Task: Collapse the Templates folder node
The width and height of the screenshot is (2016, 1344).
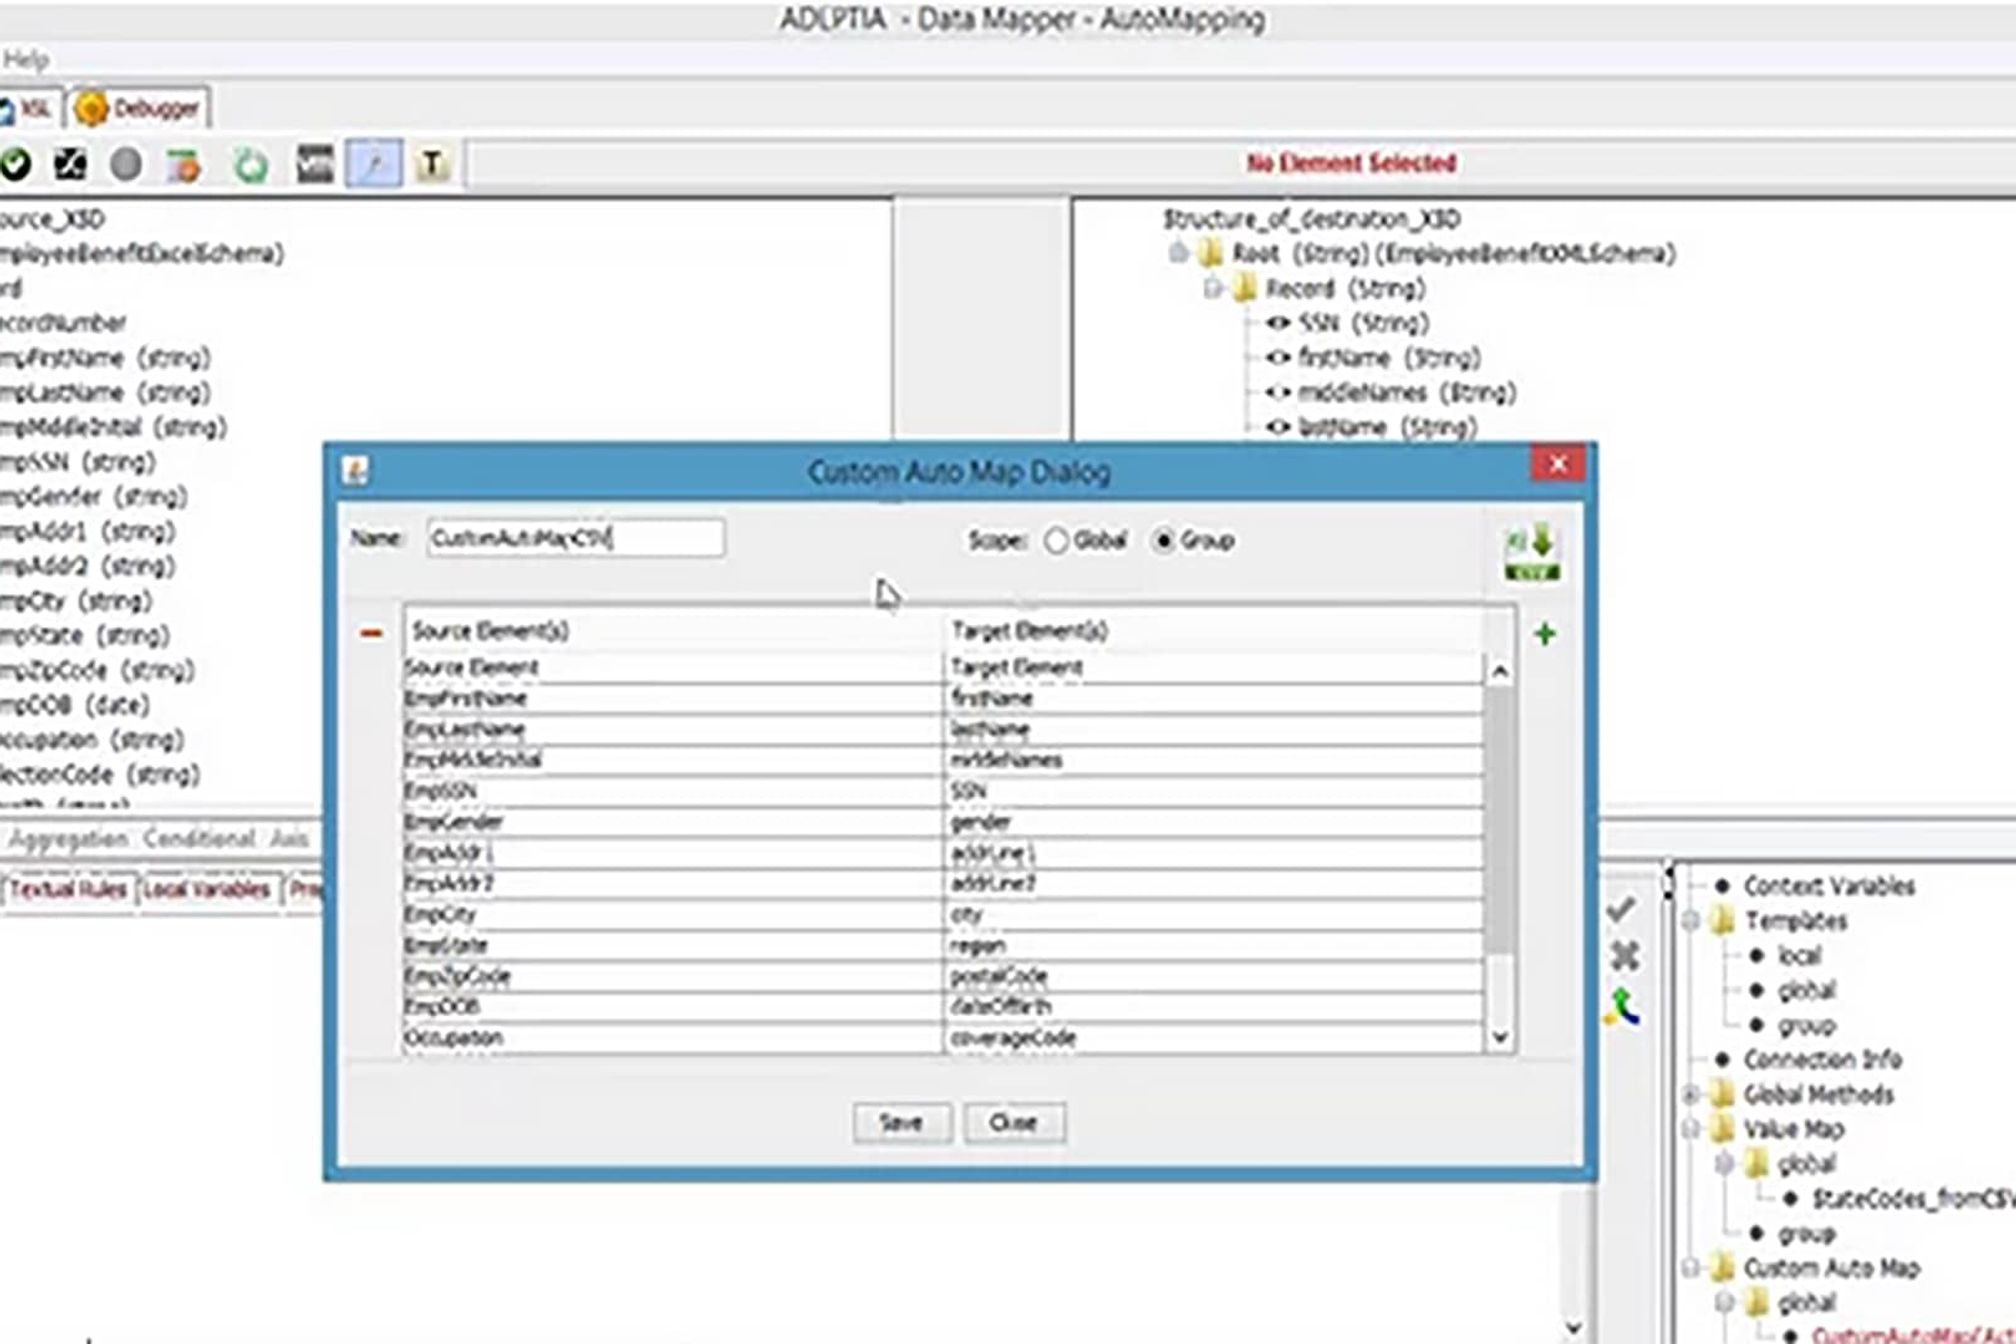Action: pos(1691,921)
